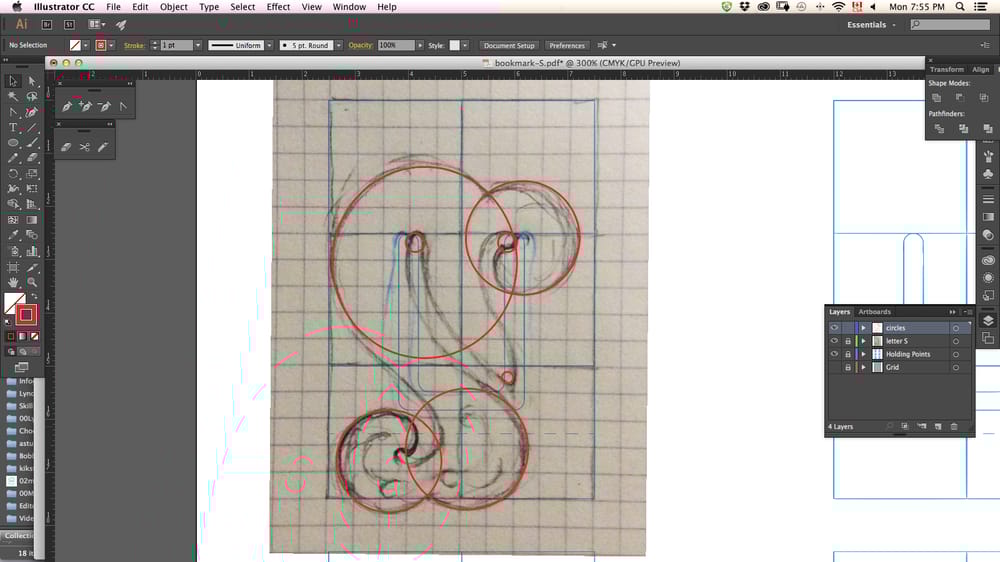Select the Paintbrush tool

coord(32,143)
